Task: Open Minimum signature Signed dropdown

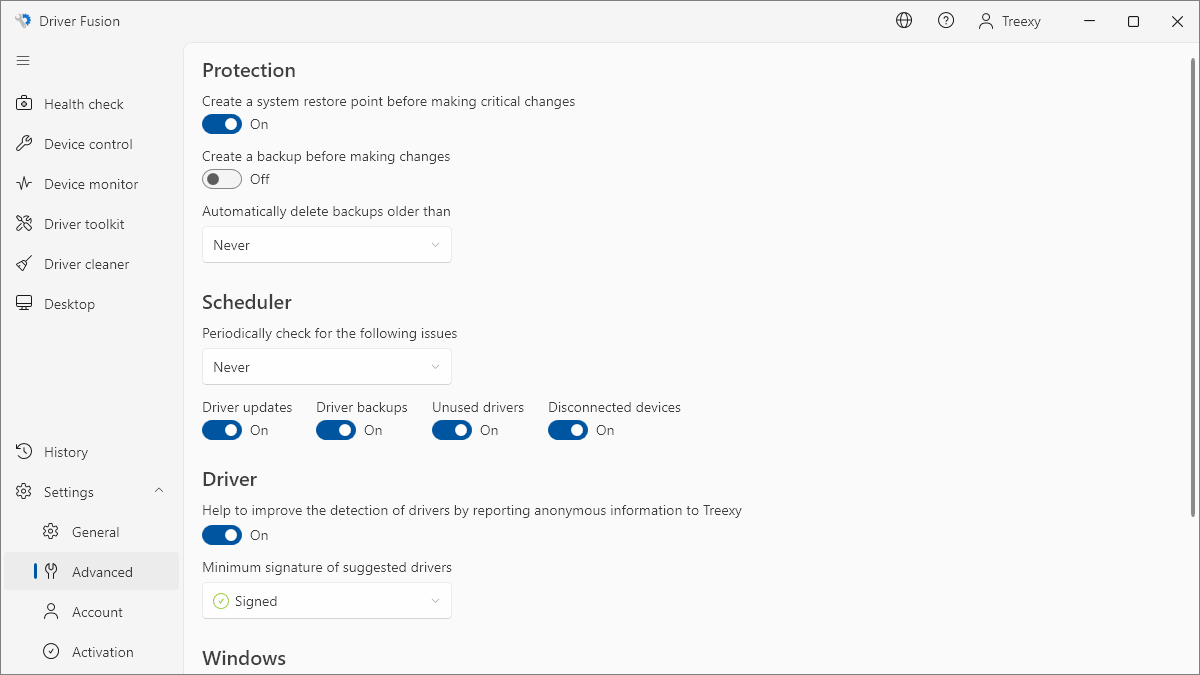Action: click(x=327, y=601)
